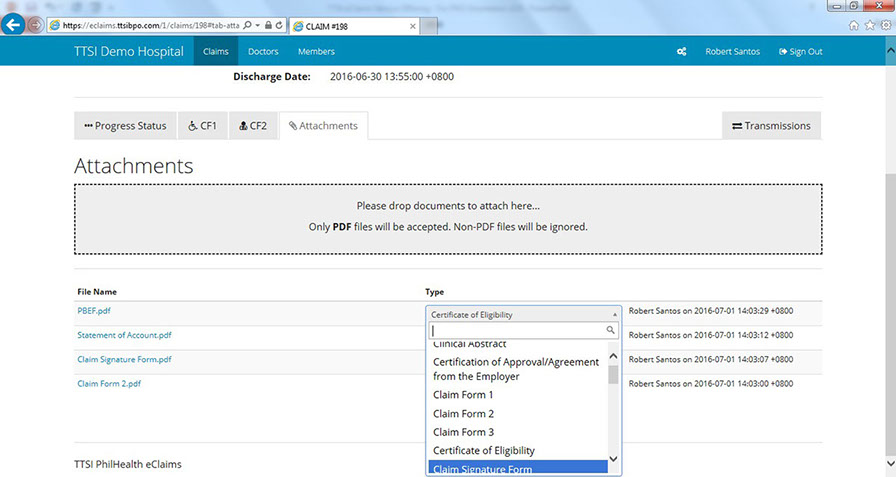Click the dropdown list scrollbar down arrow
Viewport: 896px width, 477px height.
pos(614,460)
